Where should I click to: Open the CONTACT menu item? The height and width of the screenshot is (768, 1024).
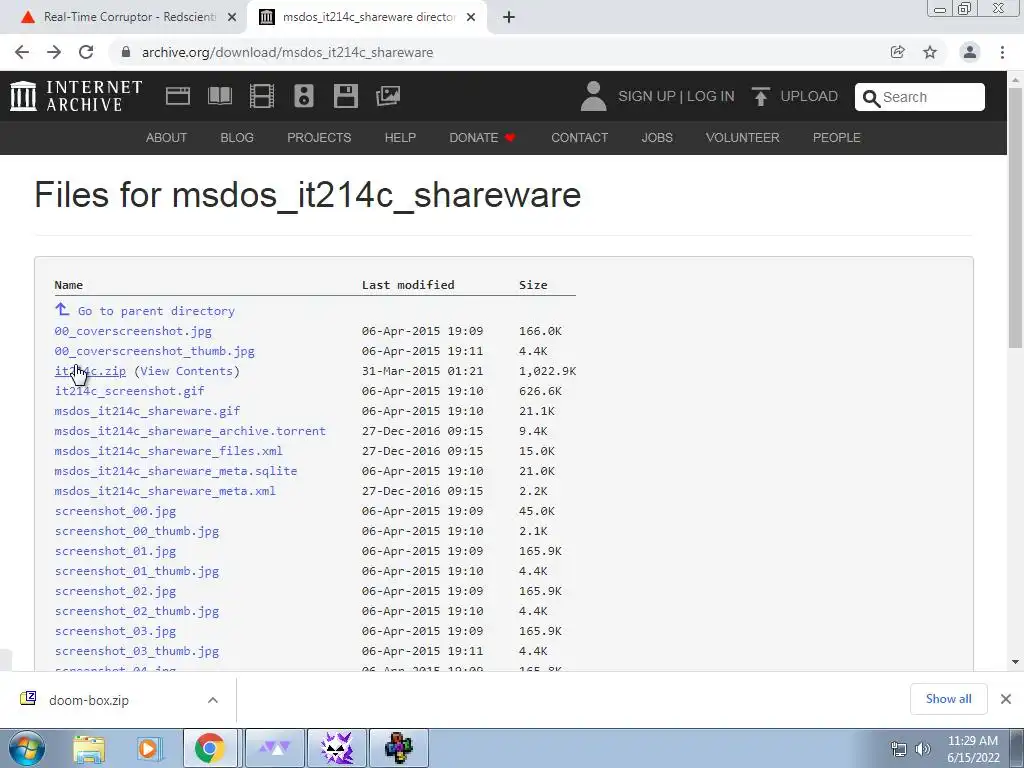[579, 138]
